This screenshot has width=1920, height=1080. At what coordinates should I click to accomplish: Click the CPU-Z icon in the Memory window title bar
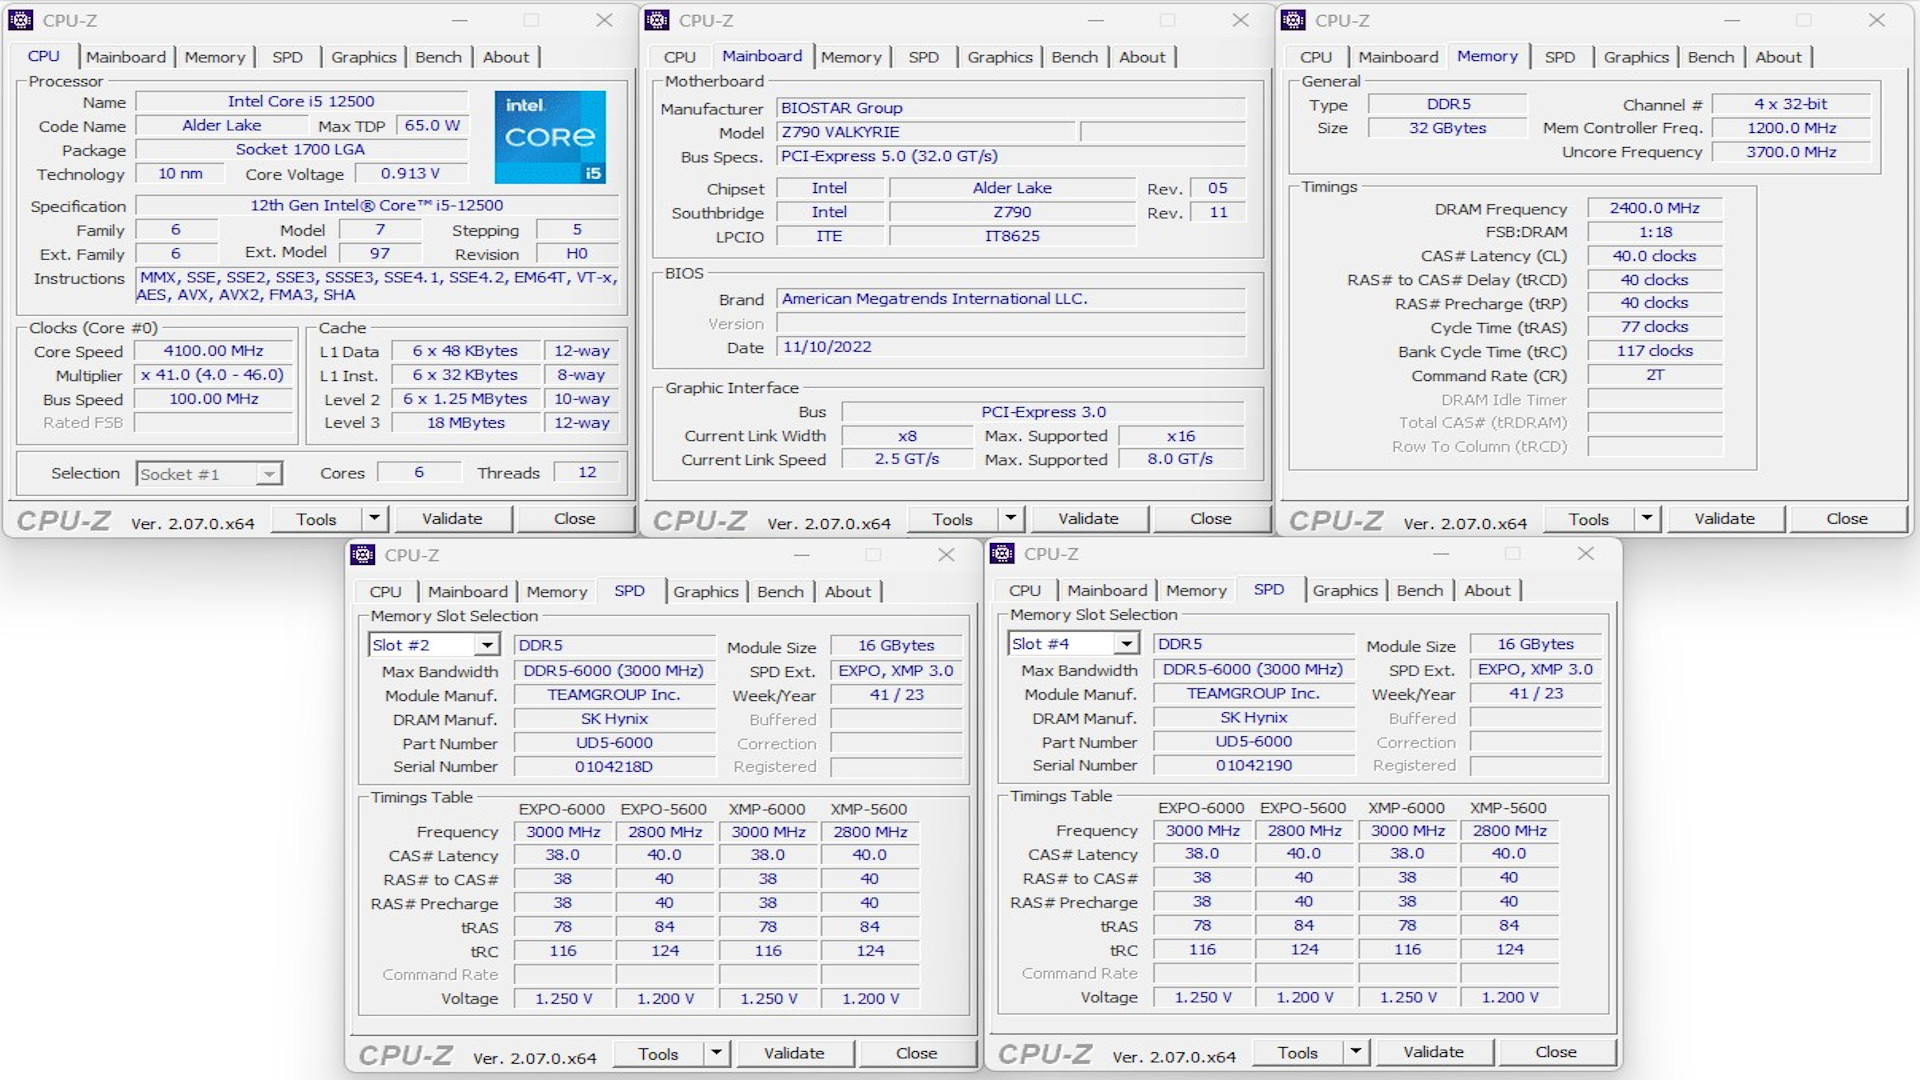pos(1293,19)
